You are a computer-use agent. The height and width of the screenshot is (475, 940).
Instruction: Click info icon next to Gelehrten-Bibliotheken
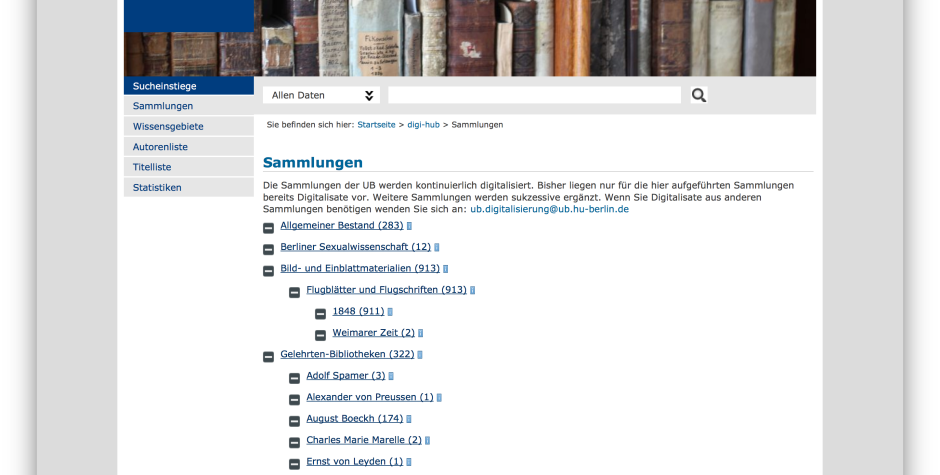coord(420,355)
